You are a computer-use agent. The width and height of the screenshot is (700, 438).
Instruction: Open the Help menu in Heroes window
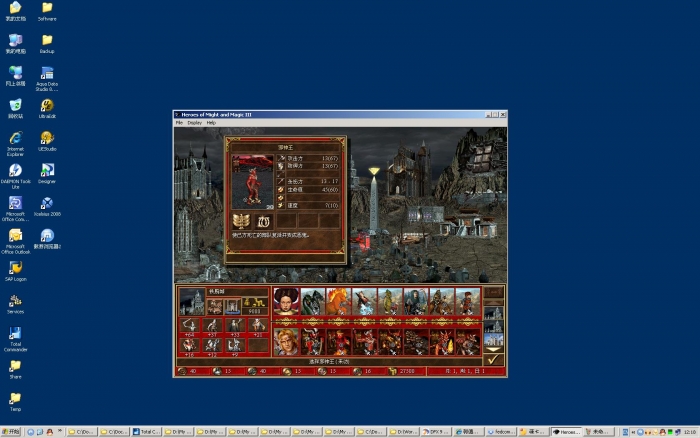(211, 123)
